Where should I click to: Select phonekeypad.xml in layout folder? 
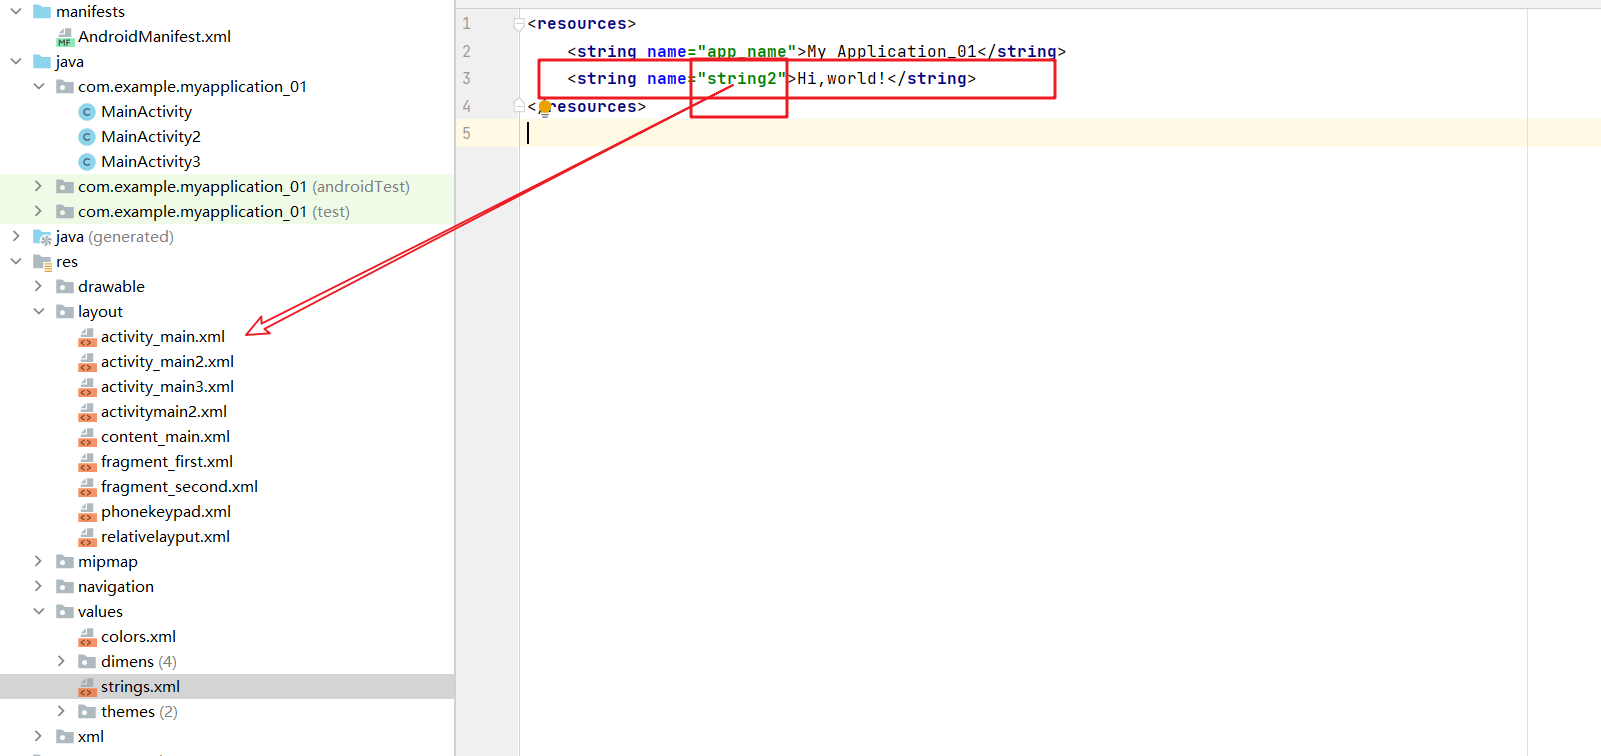tap(166, 511)
